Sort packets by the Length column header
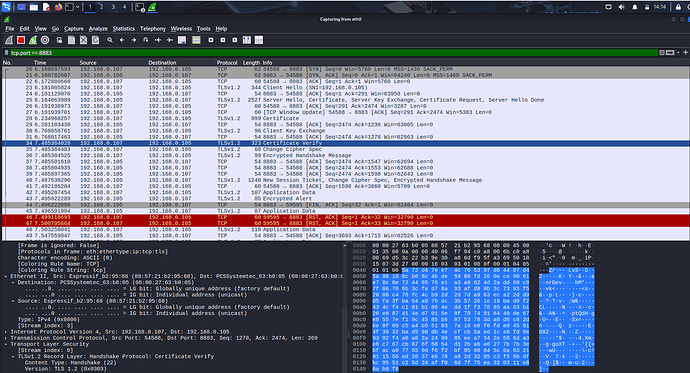The image size is (690, 373). [251, 62]
